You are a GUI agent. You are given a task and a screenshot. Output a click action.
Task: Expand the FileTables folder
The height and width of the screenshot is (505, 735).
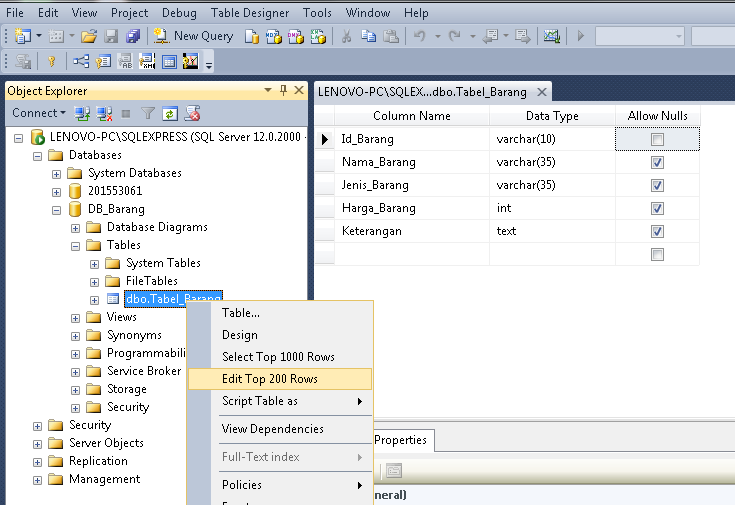94,282
